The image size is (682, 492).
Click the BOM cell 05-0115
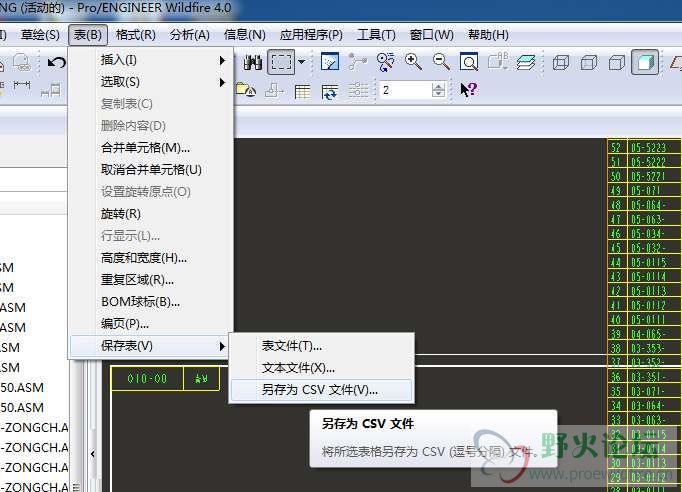click(x=654, y=262)
